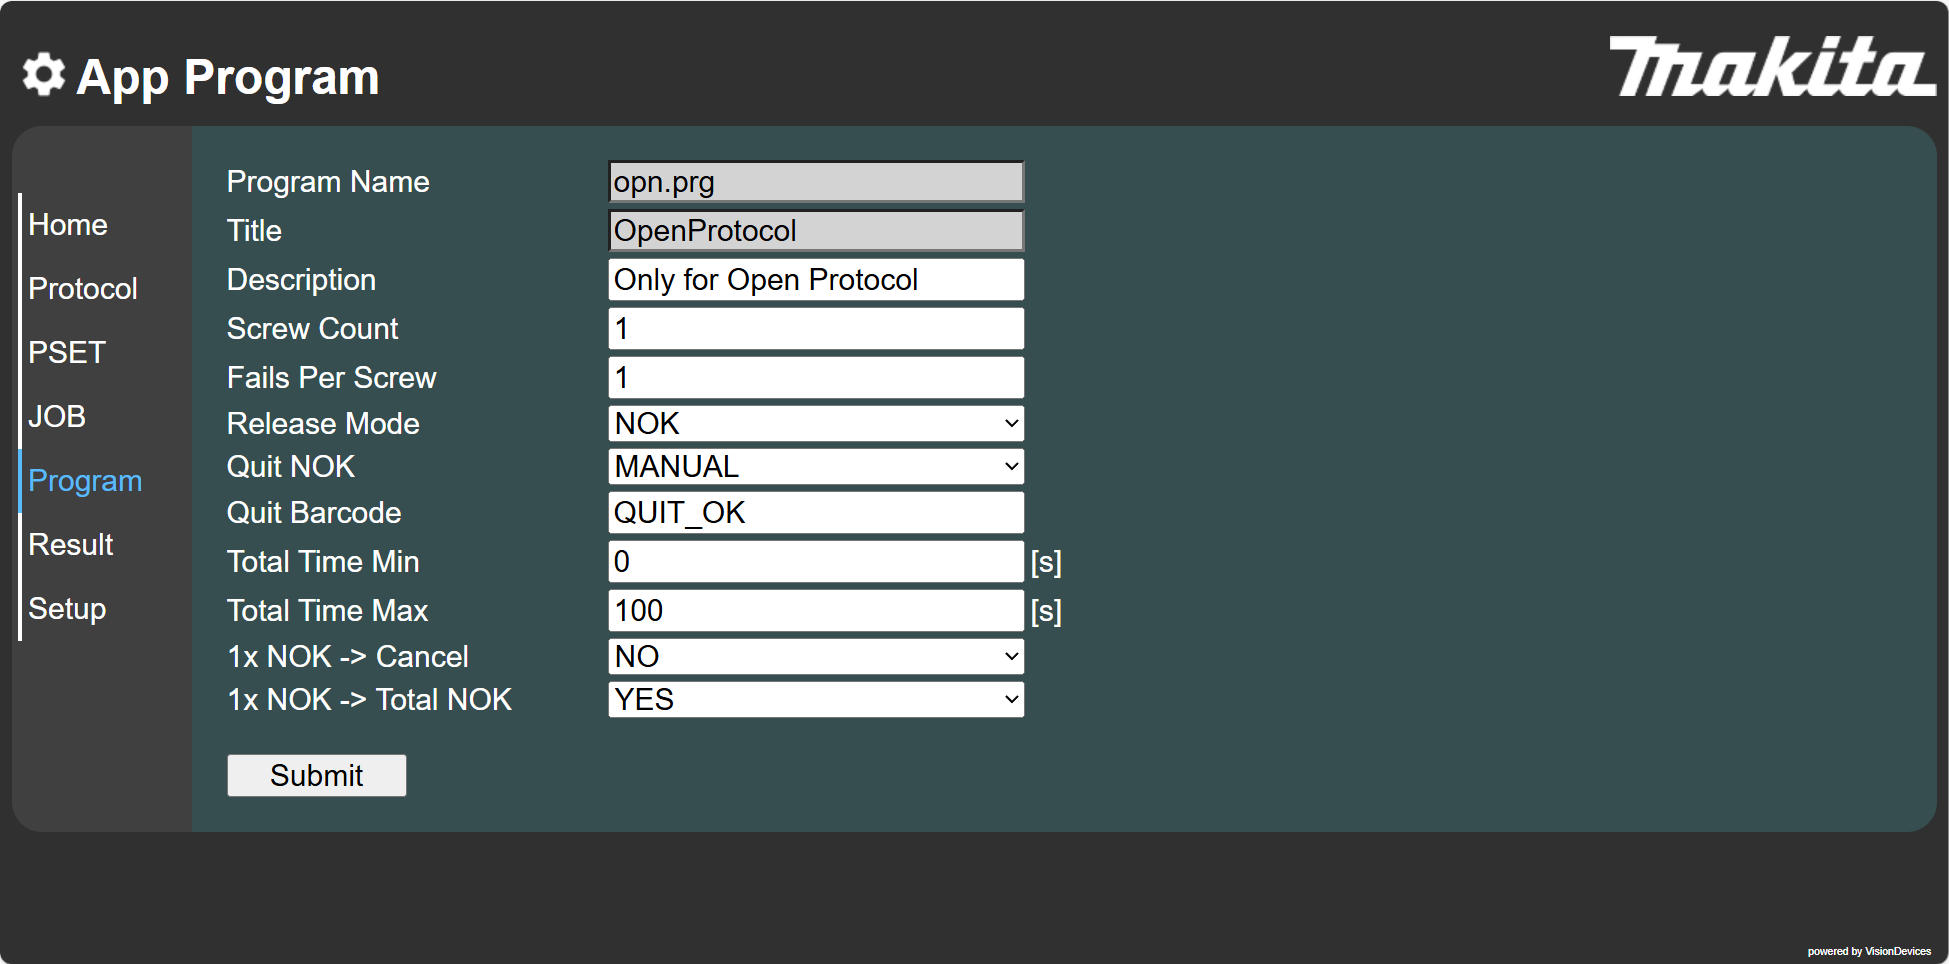Select JOB in the sidebar

(57, 417)
